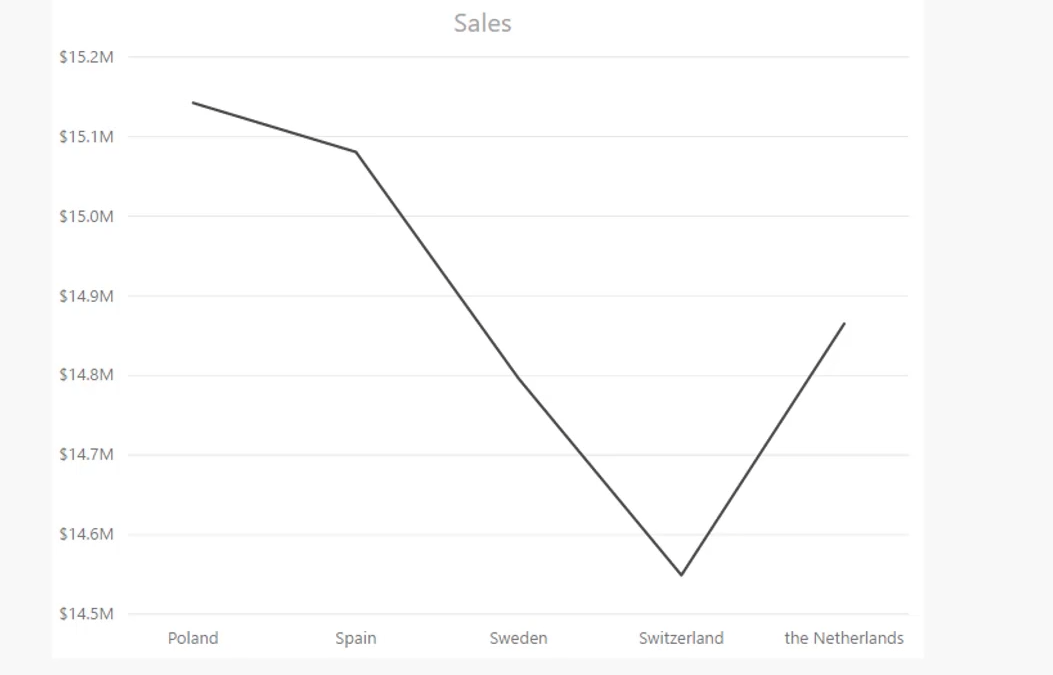Click the $15.0M y-axis label
The width and height of the screenshot is (1053, 675).
click(x=87, y=216)
